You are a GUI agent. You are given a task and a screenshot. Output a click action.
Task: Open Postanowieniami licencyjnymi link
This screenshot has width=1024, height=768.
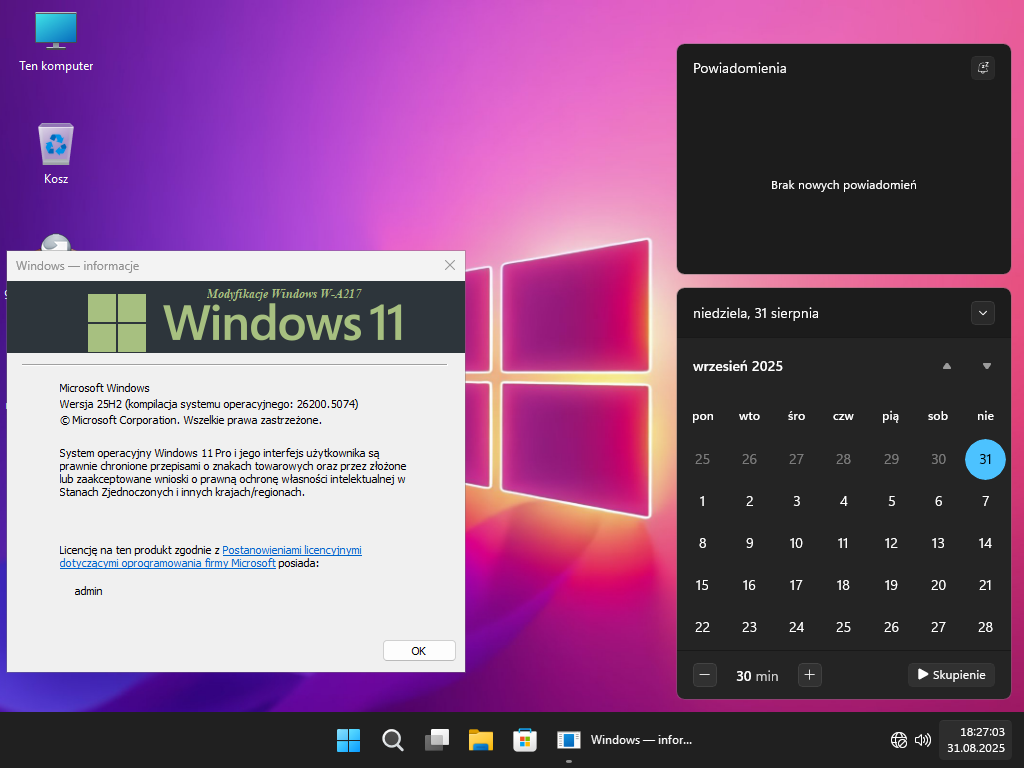coord(292,550)
